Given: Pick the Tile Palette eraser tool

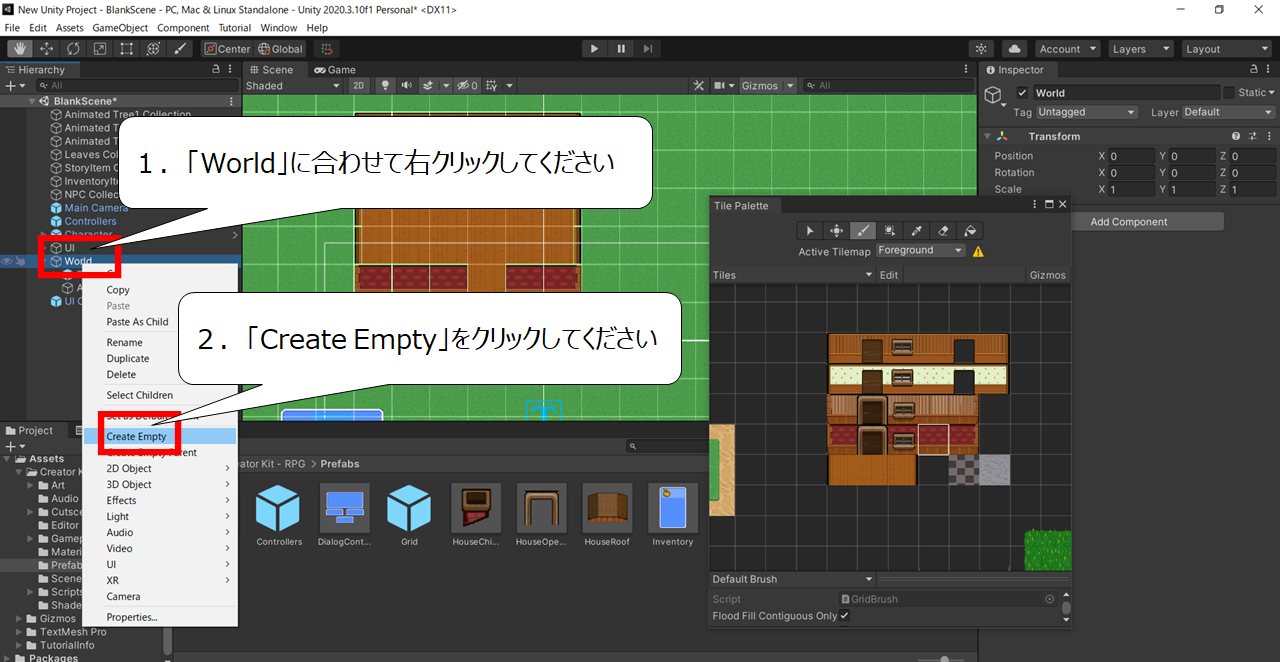Looking at the screenshot, I should tap(943, 231).
